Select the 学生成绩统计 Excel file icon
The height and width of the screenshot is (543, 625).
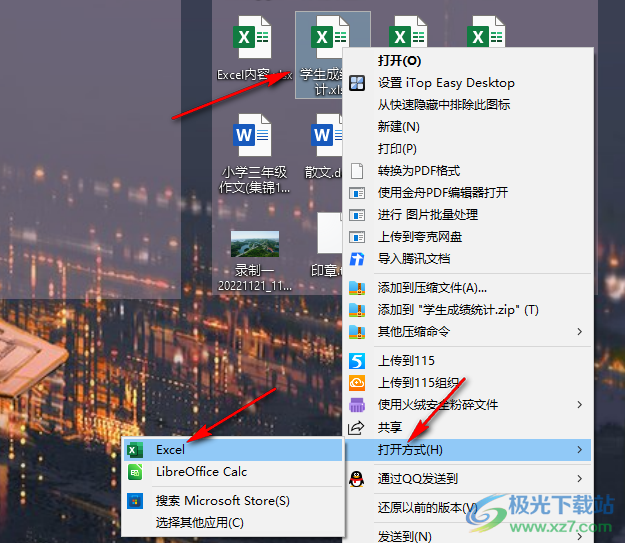[x=330, y=37]
